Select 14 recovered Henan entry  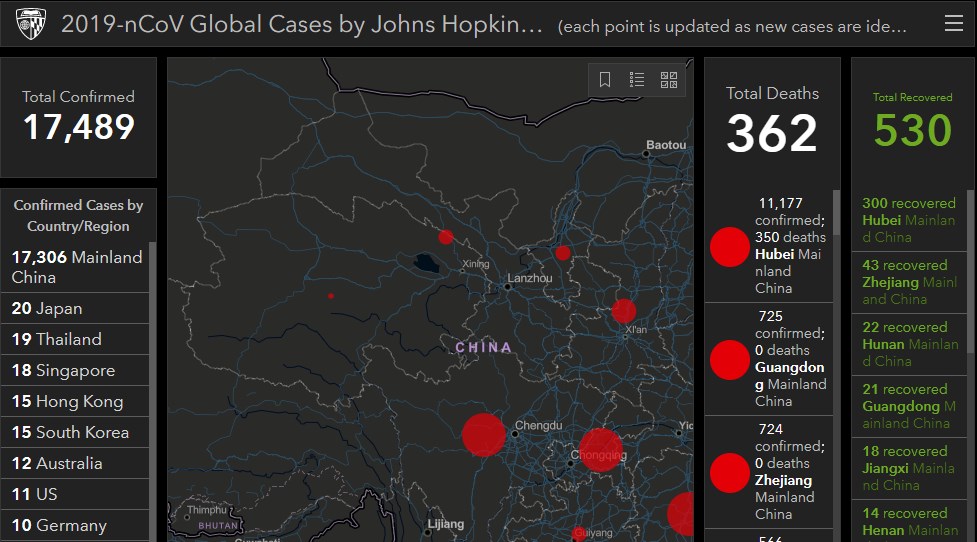(909, 521)
